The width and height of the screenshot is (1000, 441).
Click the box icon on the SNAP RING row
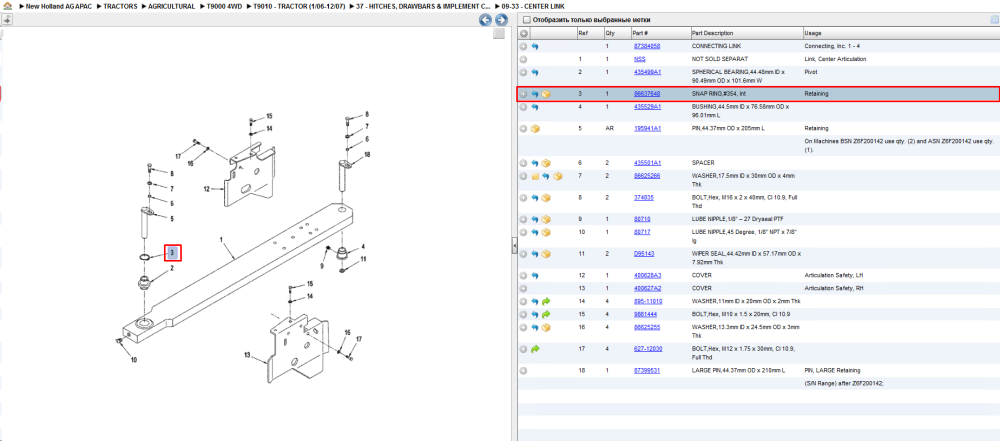pos(547,94)
